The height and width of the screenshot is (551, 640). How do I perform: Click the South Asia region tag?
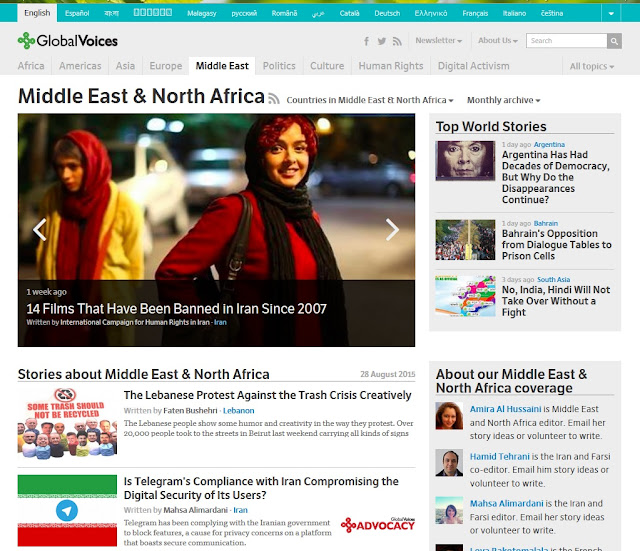click(x=553, y=280)
